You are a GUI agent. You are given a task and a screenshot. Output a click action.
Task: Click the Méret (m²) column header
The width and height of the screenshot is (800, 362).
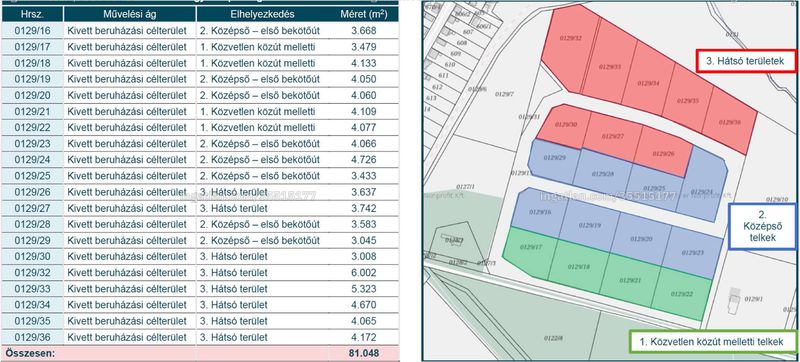point(363,14)
